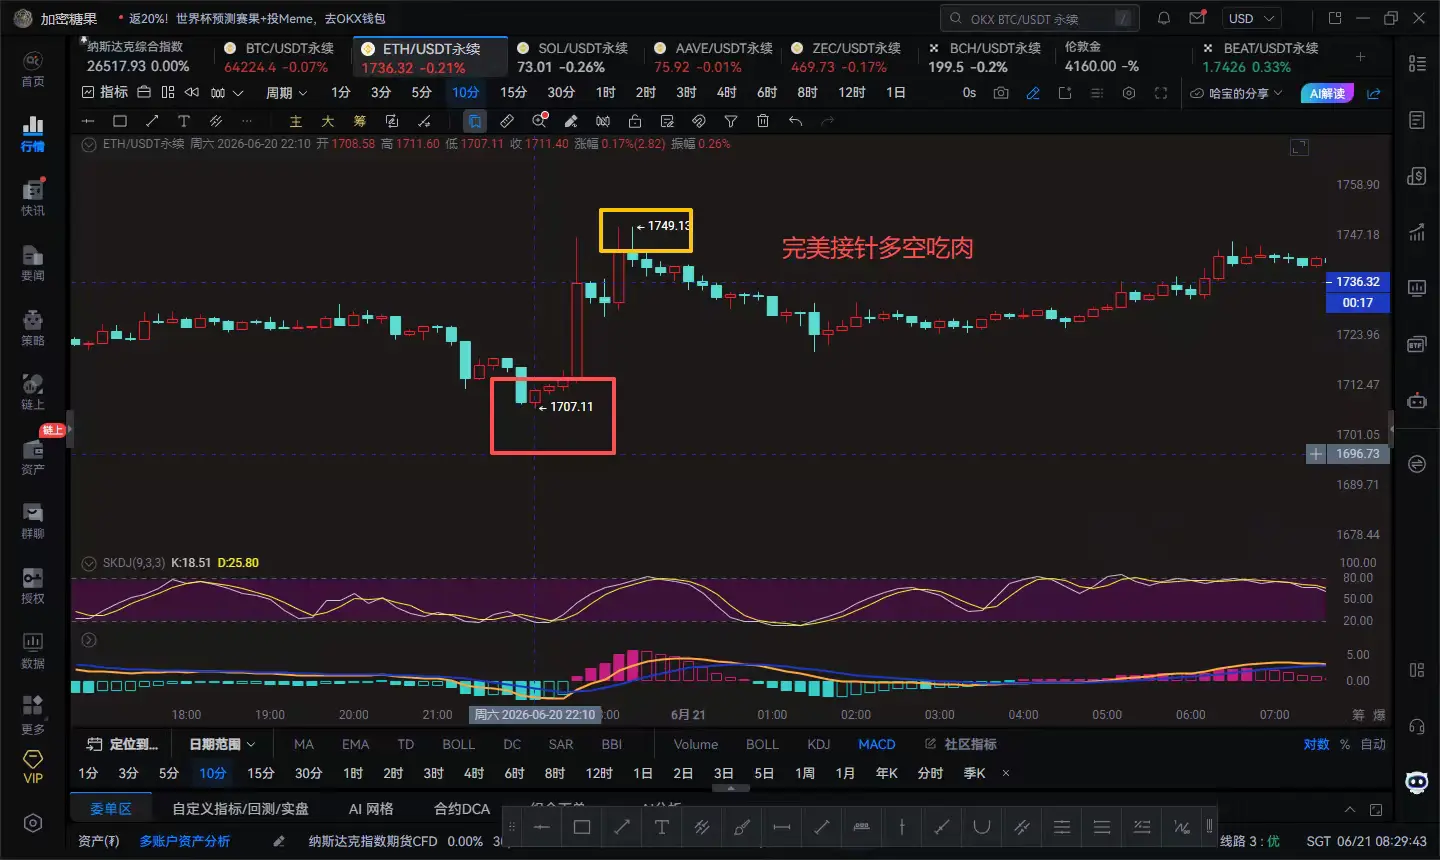Open the 数据 data sidebar icon

tap(33, 651)
